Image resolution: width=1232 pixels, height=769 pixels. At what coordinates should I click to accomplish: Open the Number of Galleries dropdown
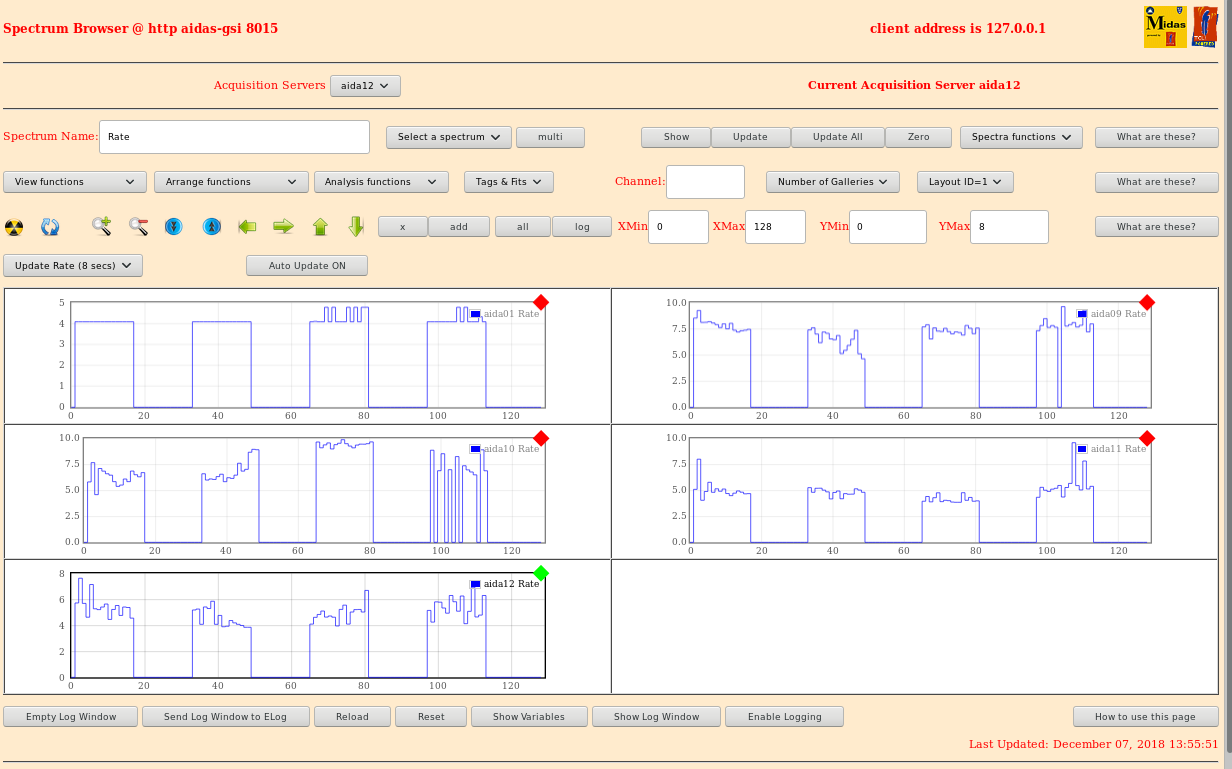(832, 182)
